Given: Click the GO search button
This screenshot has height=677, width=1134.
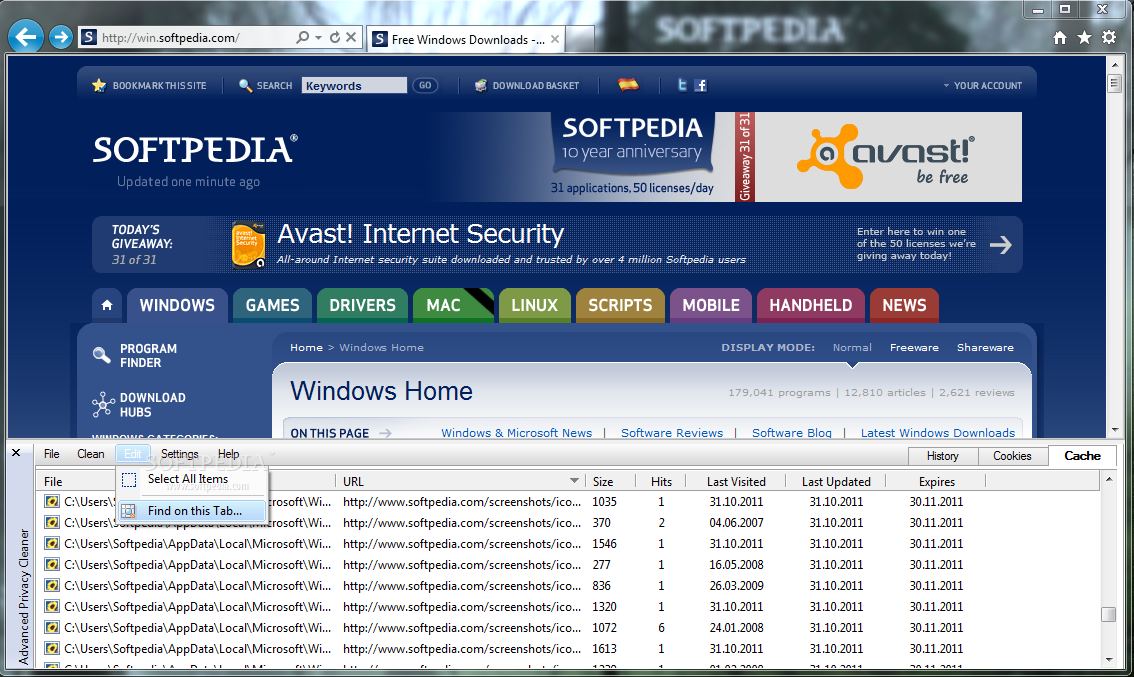Looking at the screenshot, I should [x=425, y=85].
